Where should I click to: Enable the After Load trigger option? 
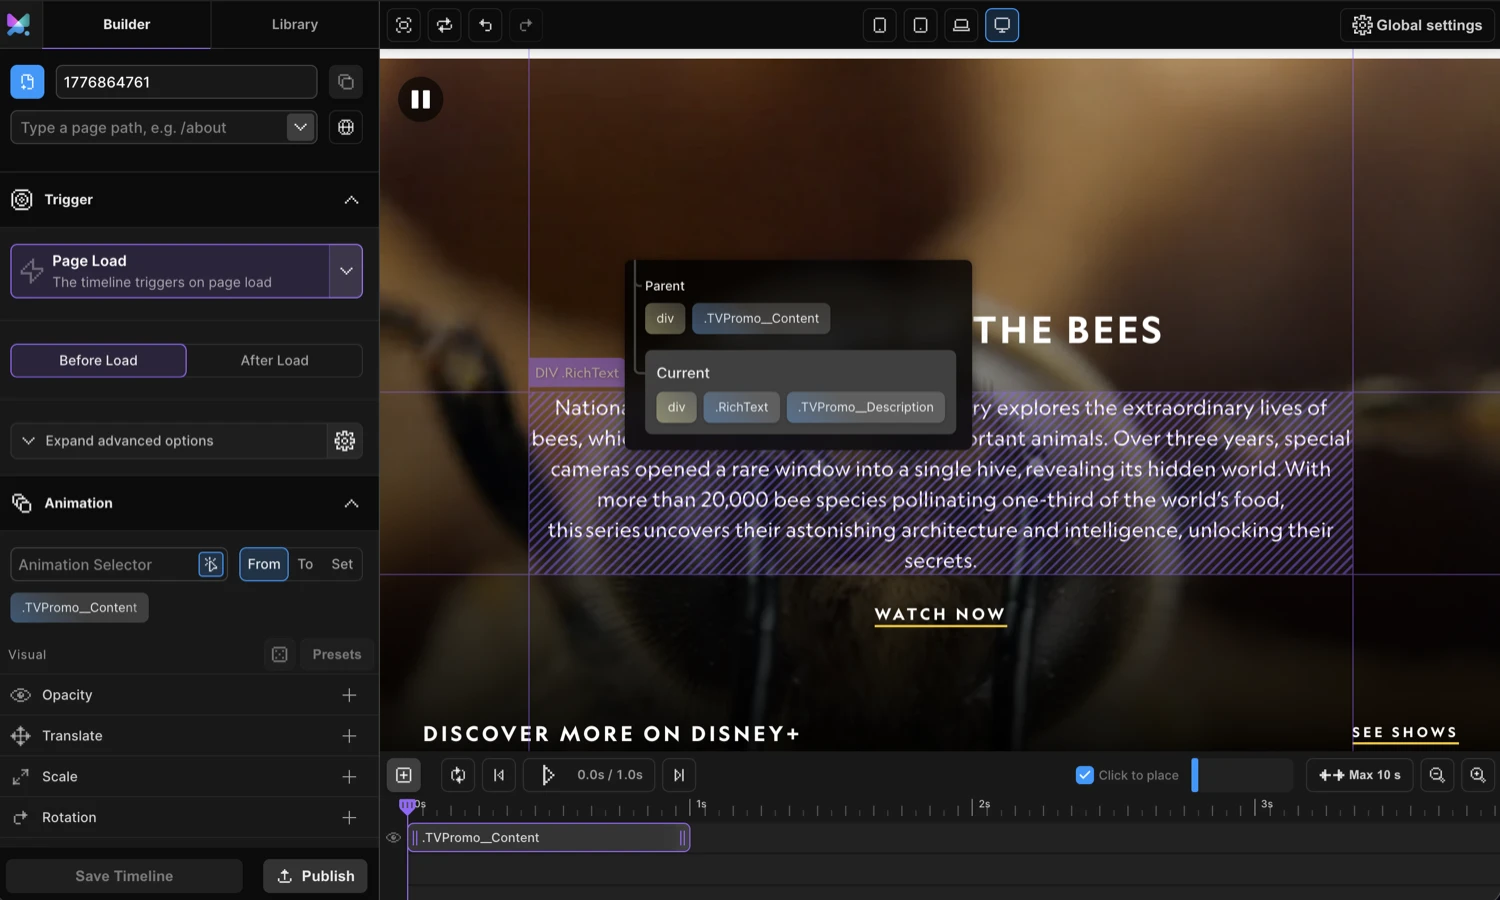click(x=274, y=360)
